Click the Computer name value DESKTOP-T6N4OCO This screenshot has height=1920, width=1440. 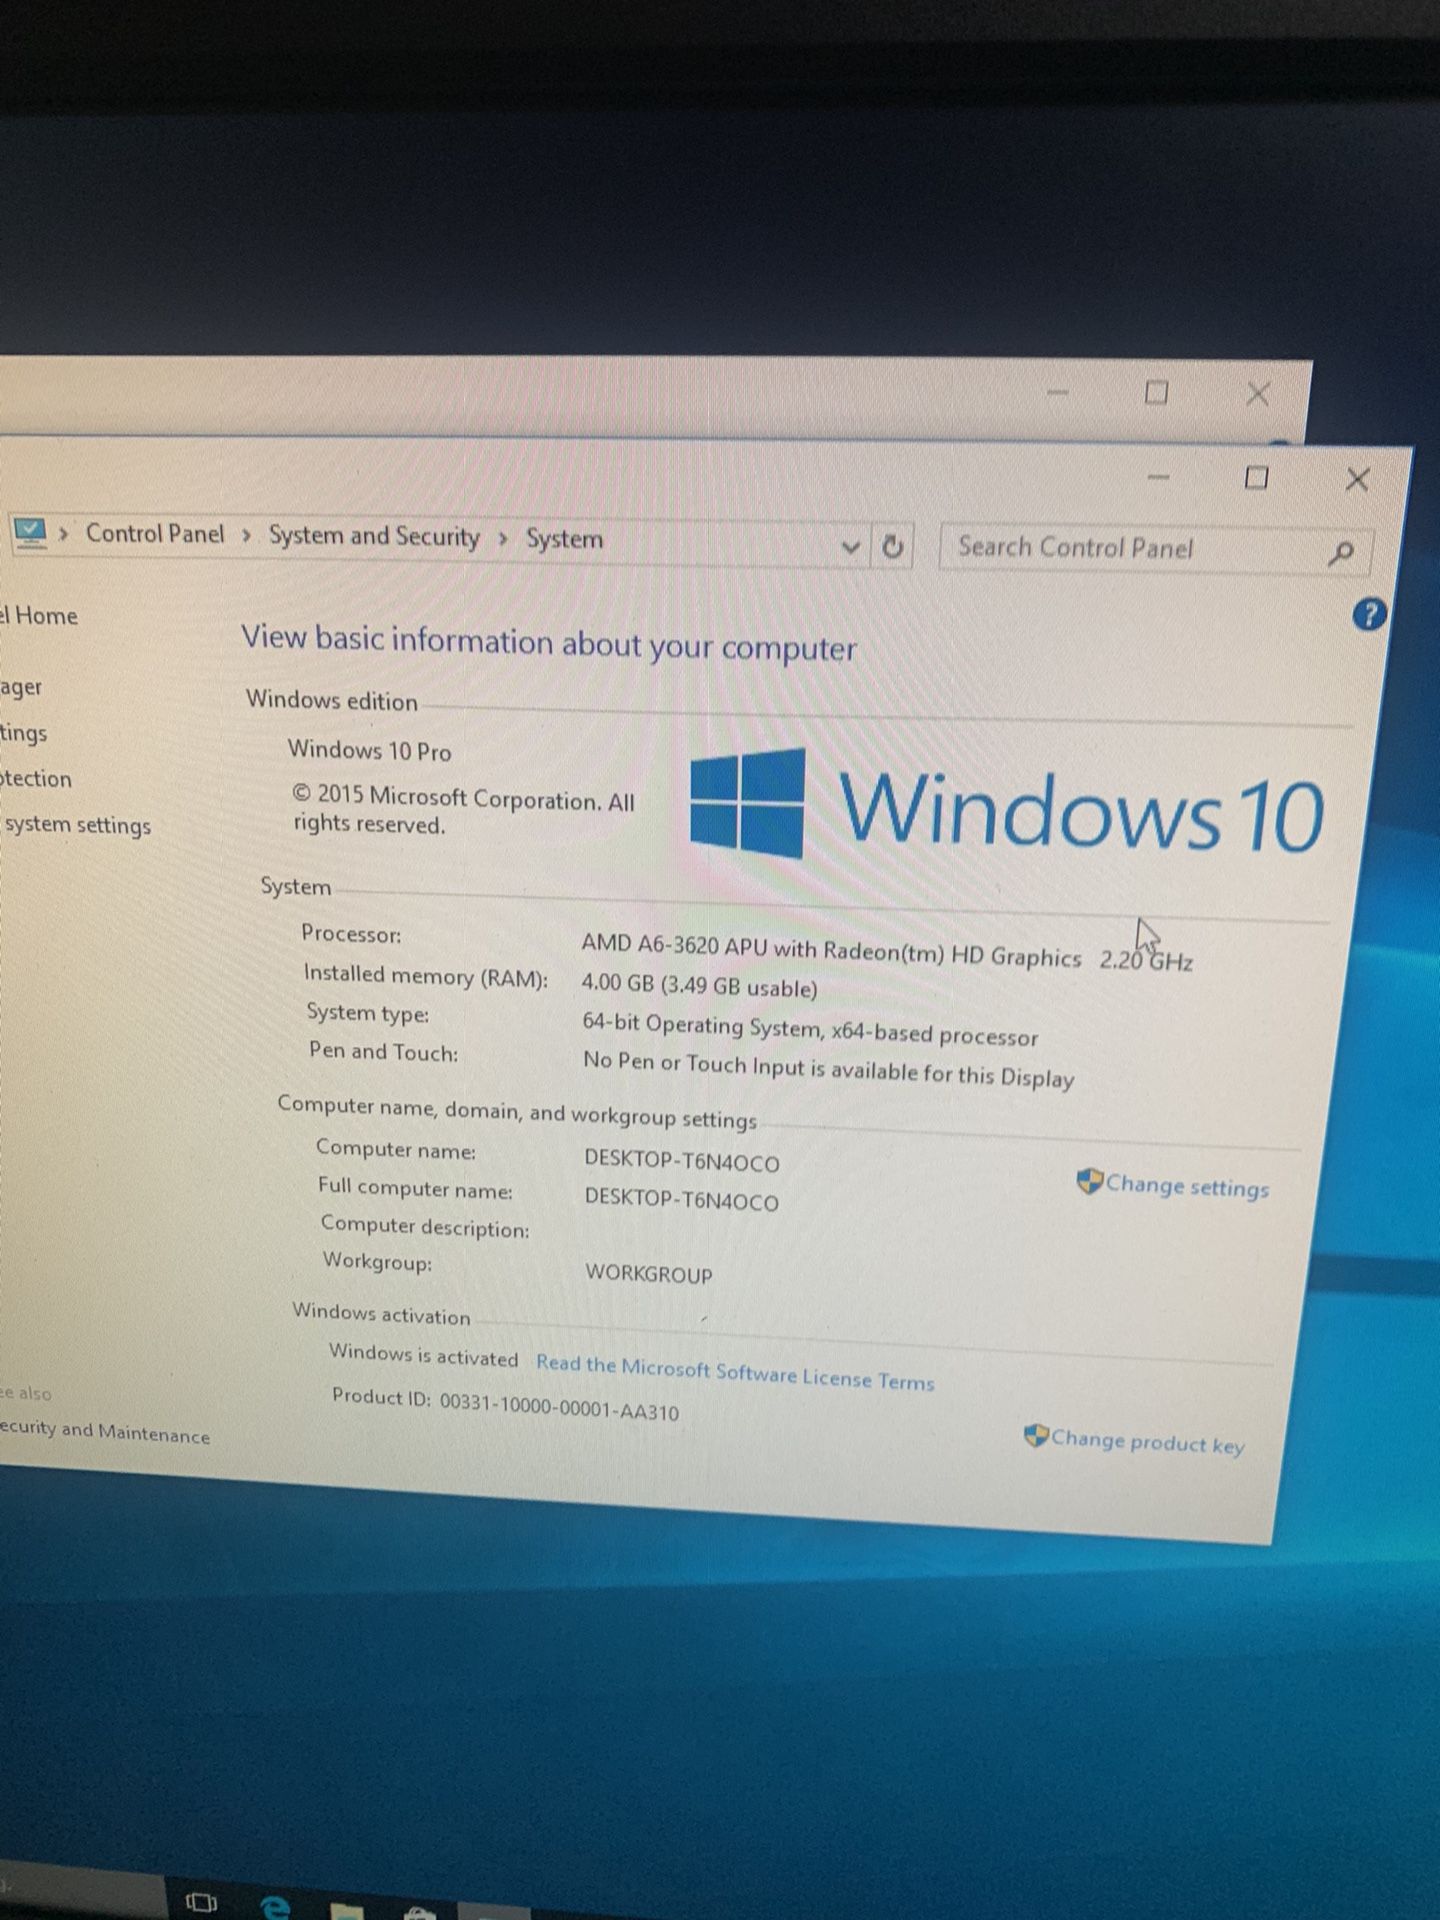point(682,1161)
